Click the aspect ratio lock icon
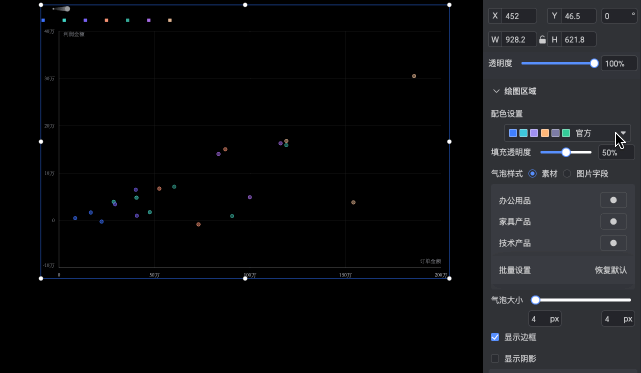Viewport: 641px width, 373px height. click(542, 40)
